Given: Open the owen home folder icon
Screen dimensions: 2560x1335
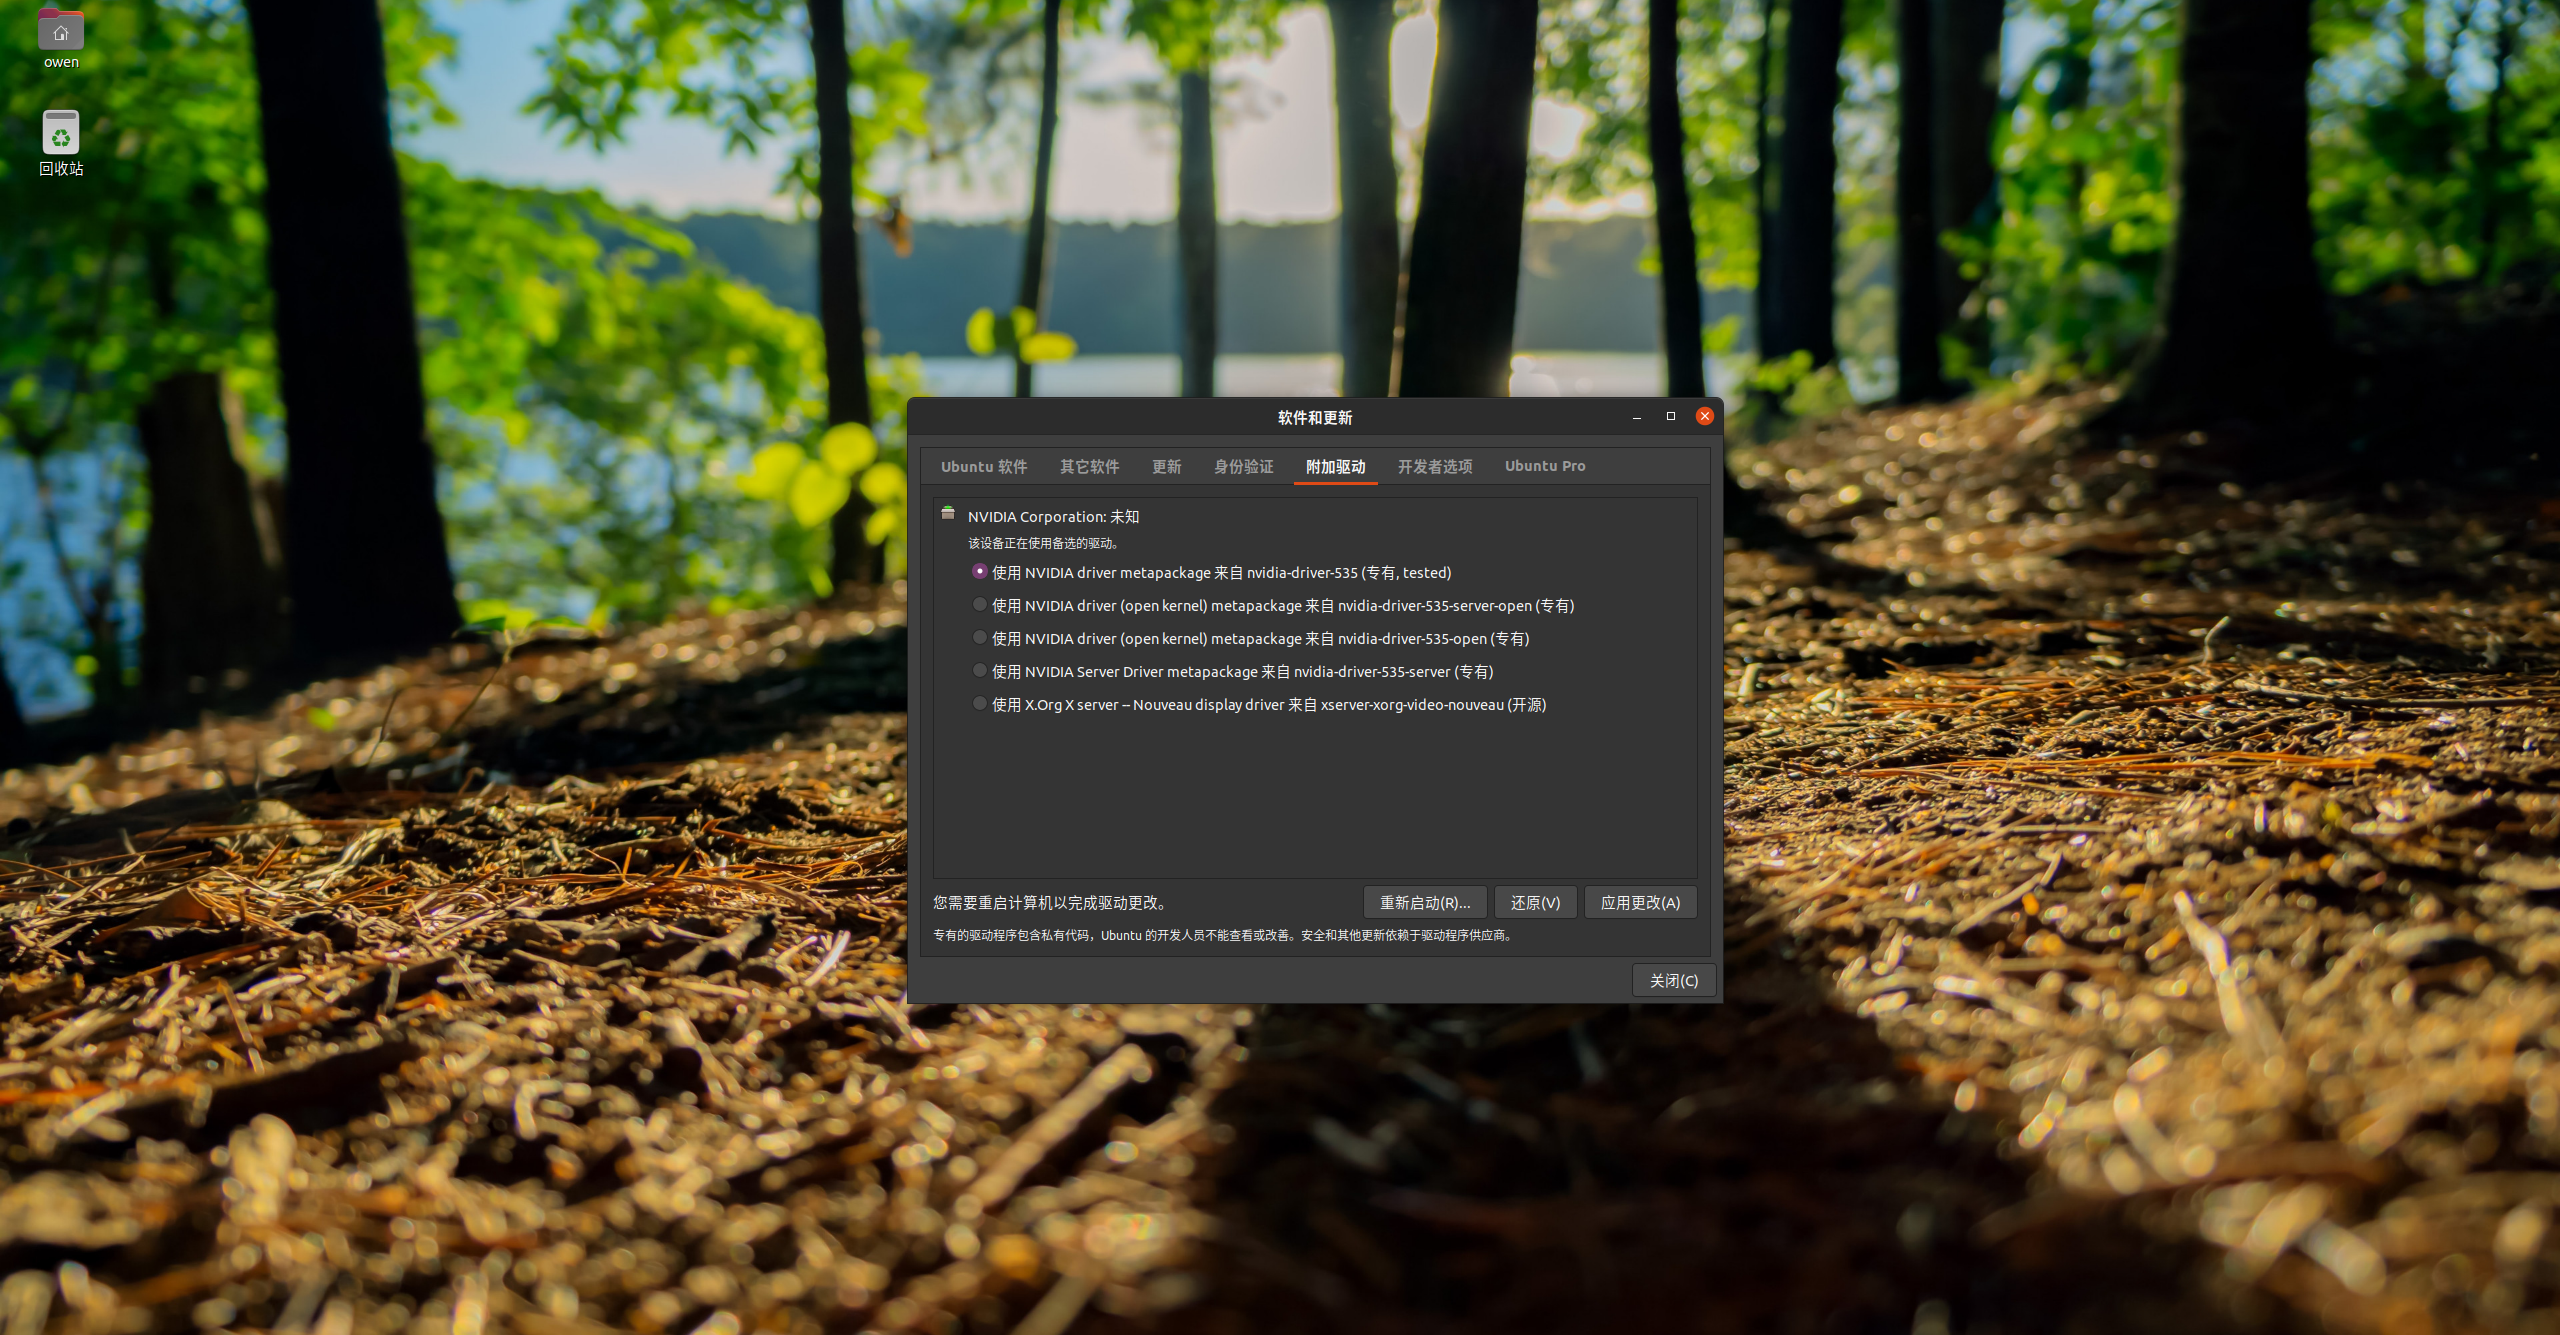Looking at the screenshot, I should click(x=61, y=32).
